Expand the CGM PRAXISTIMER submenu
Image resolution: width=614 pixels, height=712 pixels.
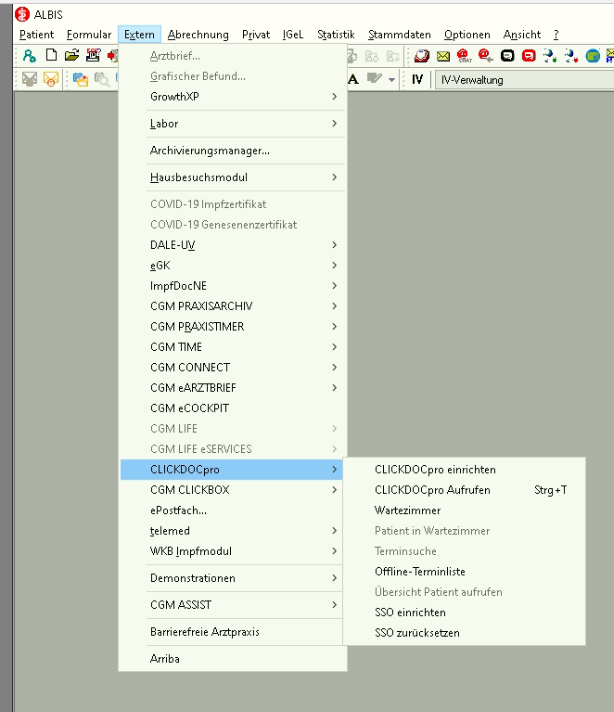[233, 326]
